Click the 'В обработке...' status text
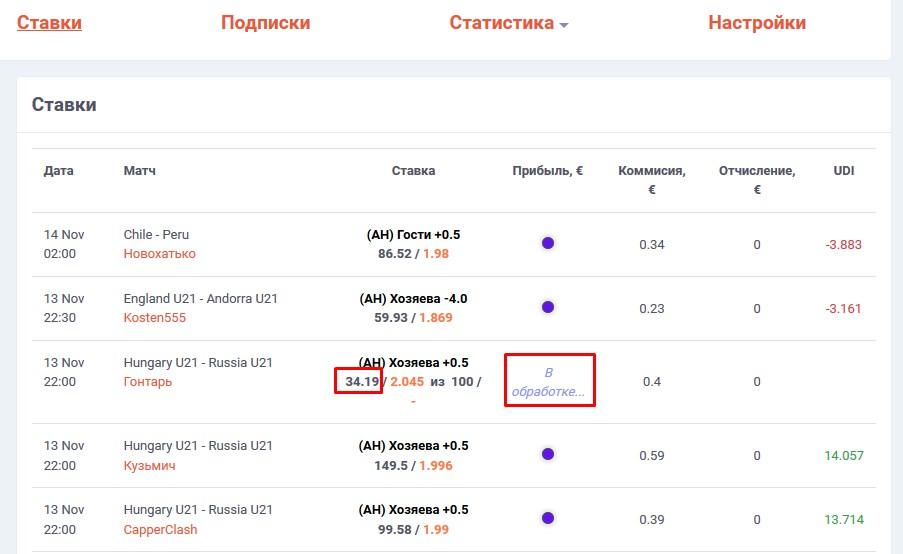Viewport: 903px width, 554px height. point(548,381)
